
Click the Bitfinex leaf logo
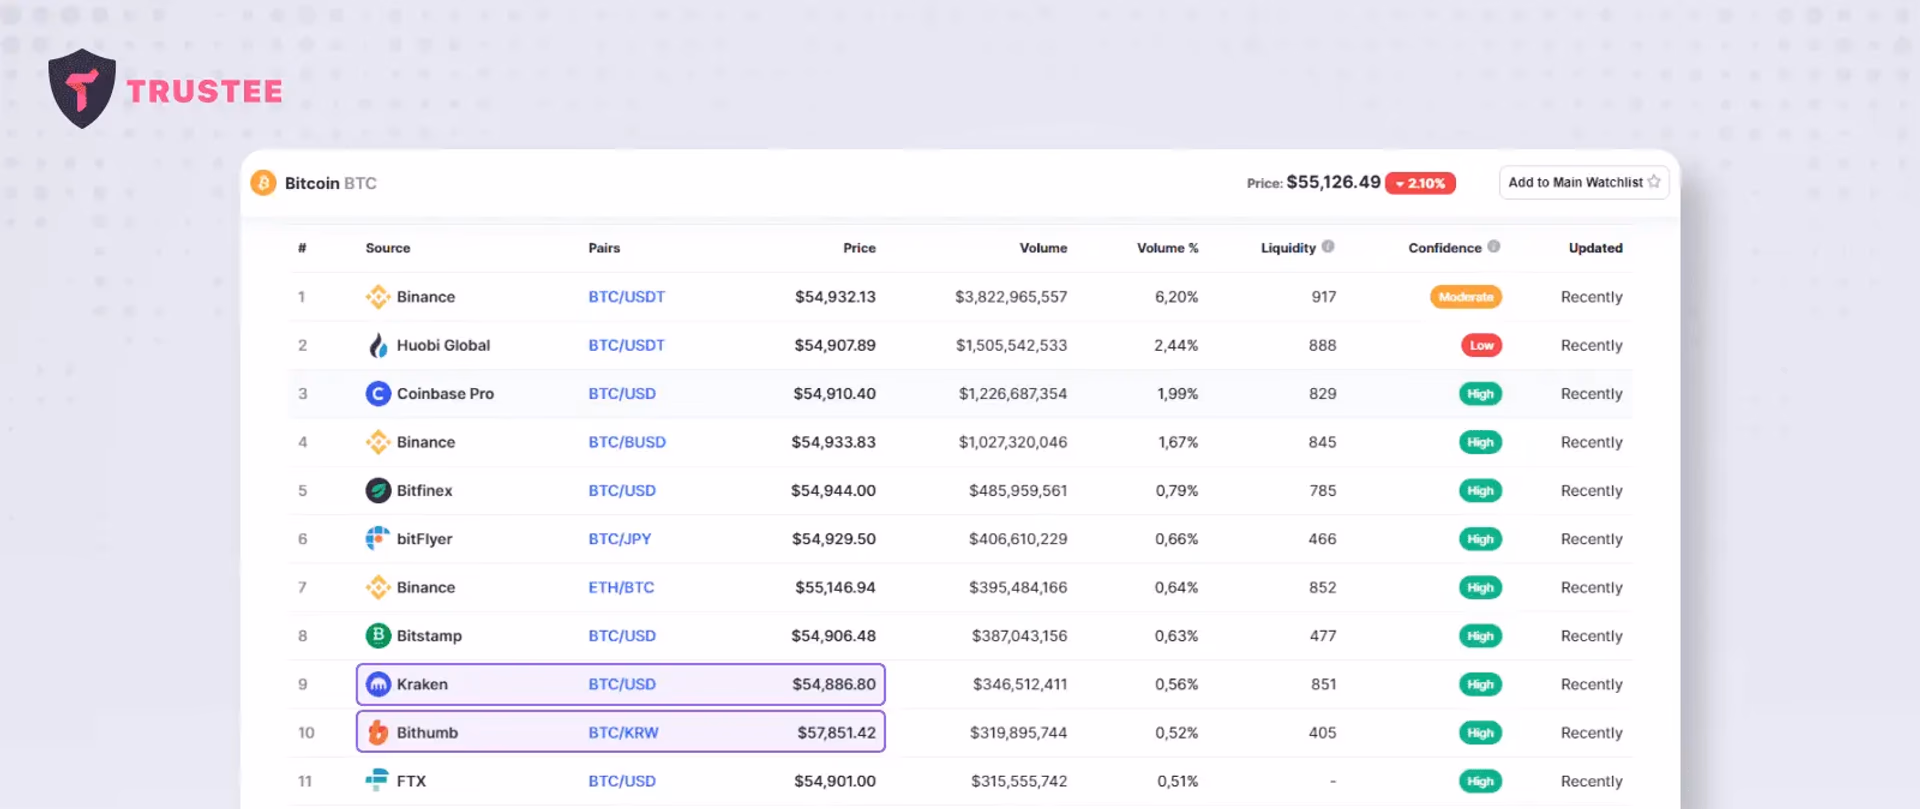point(378,490)
